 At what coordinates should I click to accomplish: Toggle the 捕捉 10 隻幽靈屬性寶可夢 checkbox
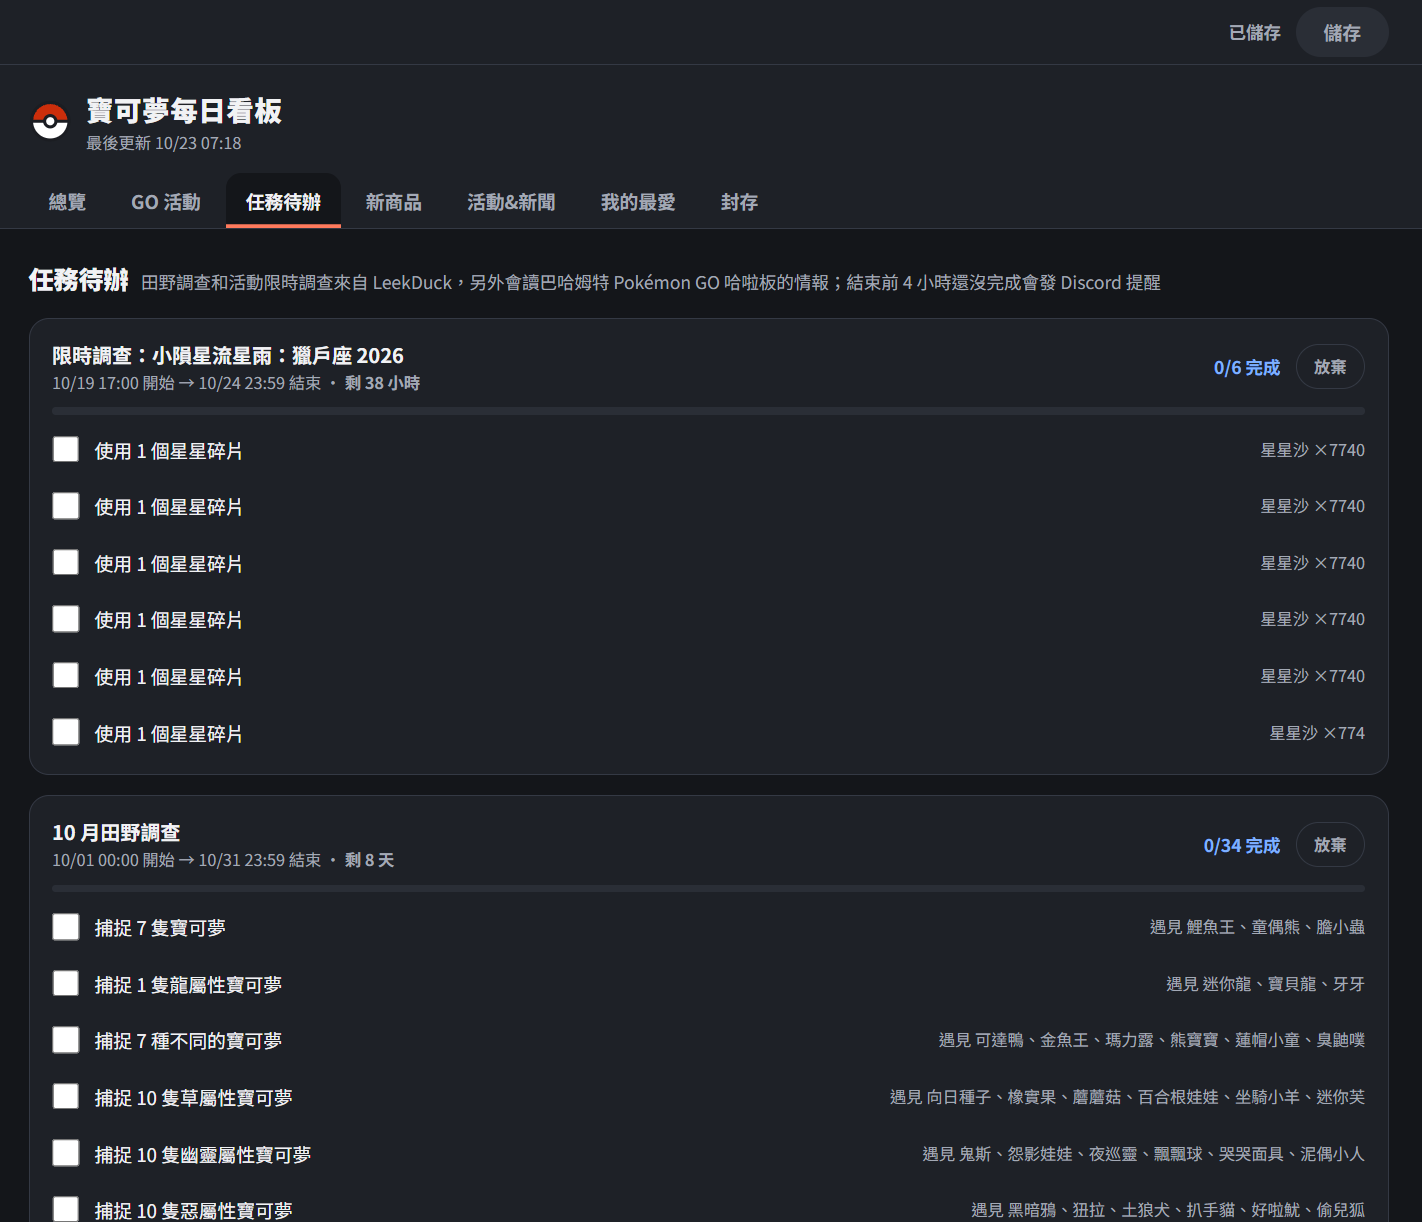click(x=66, y=1153)
